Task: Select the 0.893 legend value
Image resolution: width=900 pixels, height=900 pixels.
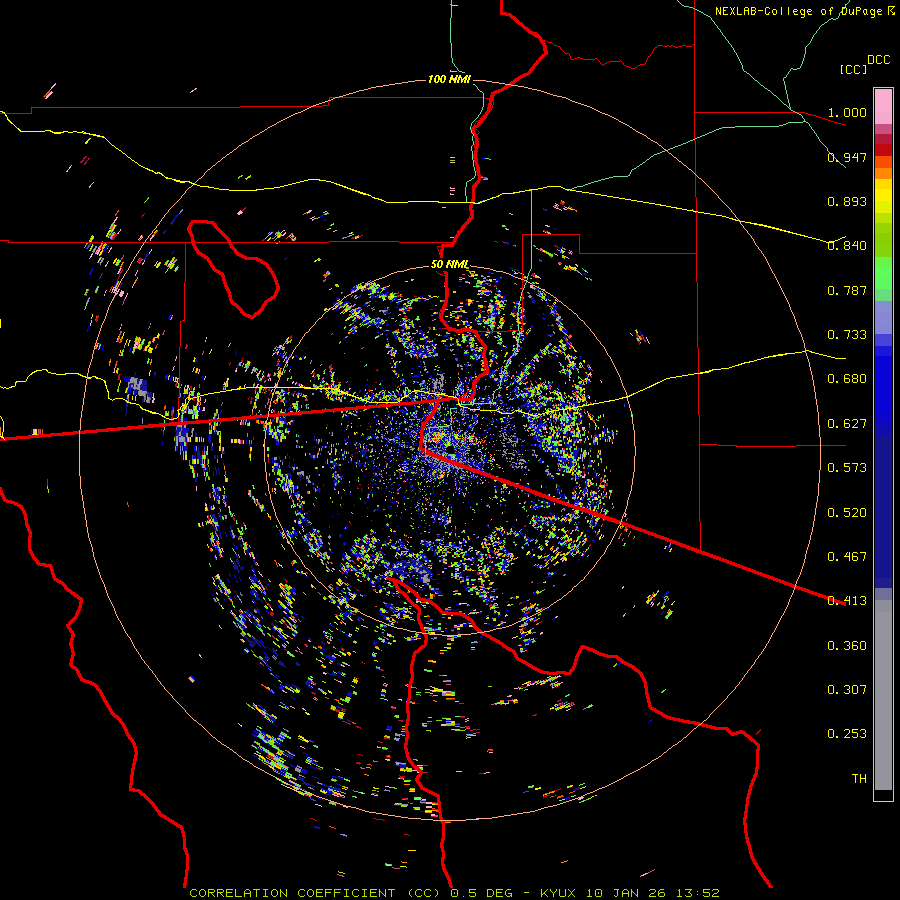Action: click(x=847, y=201)
